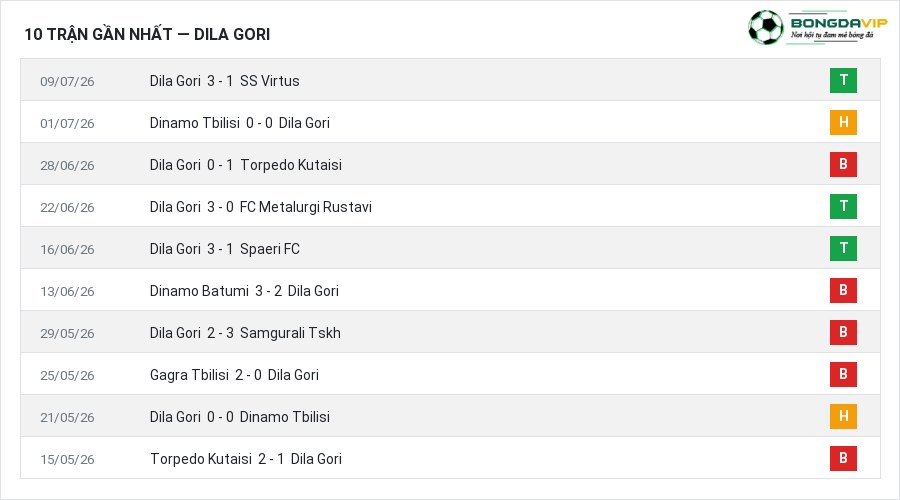Open Dila Gori 3 - 1 SS Virtus match
The image size is (900, 500).
(x=224, y=81)
